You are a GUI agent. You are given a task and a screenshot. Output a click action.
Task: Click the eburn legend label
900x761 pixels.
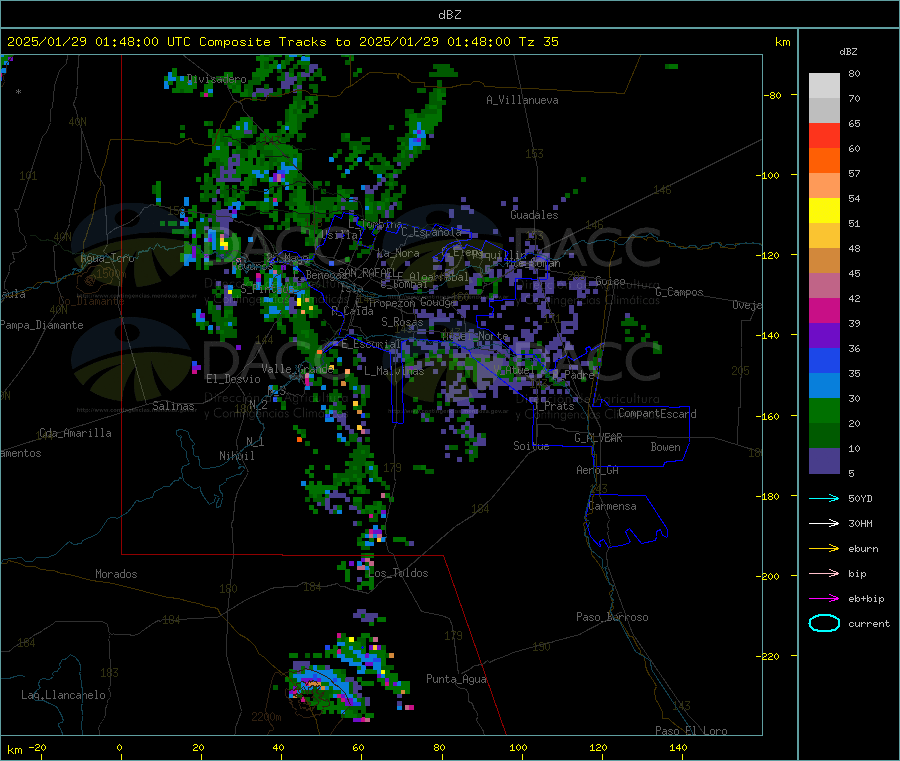(x=863, y=549)
